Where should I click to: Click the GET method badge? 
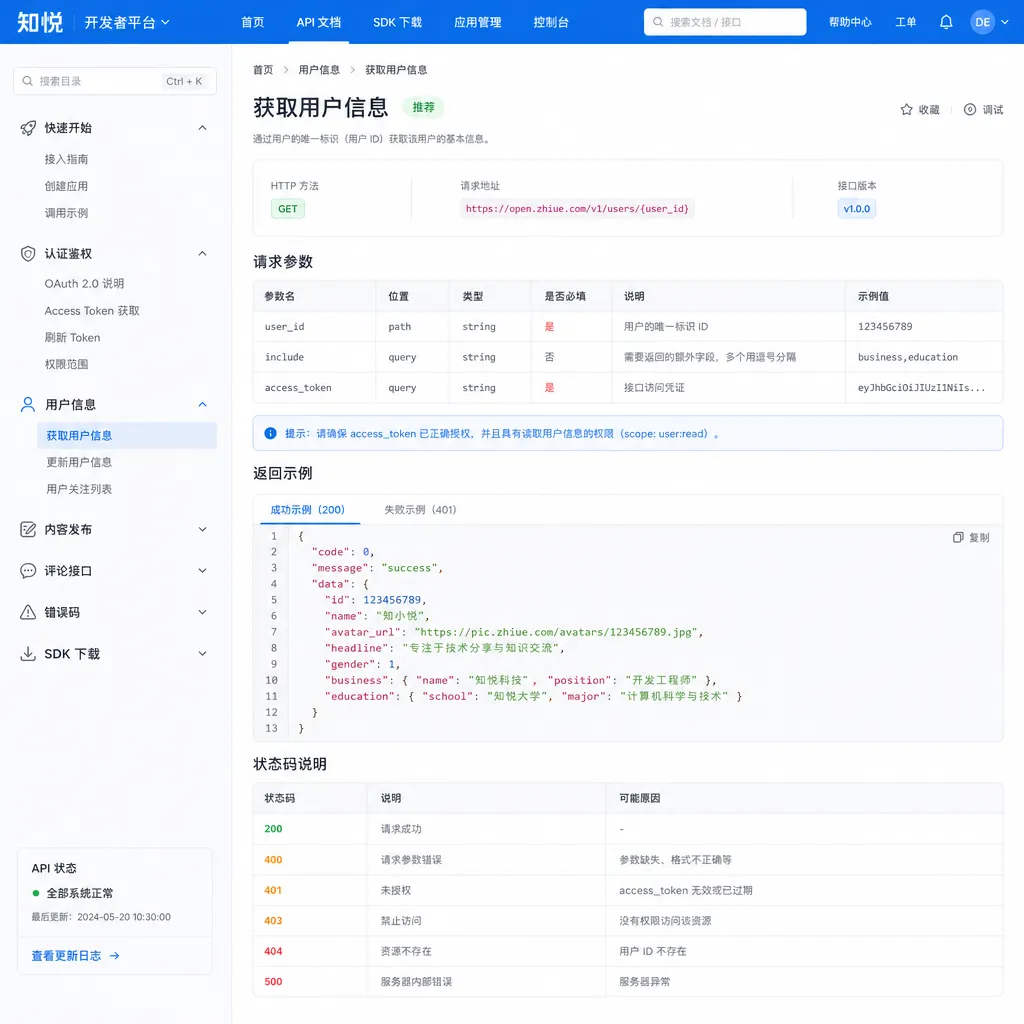[288, 209]
